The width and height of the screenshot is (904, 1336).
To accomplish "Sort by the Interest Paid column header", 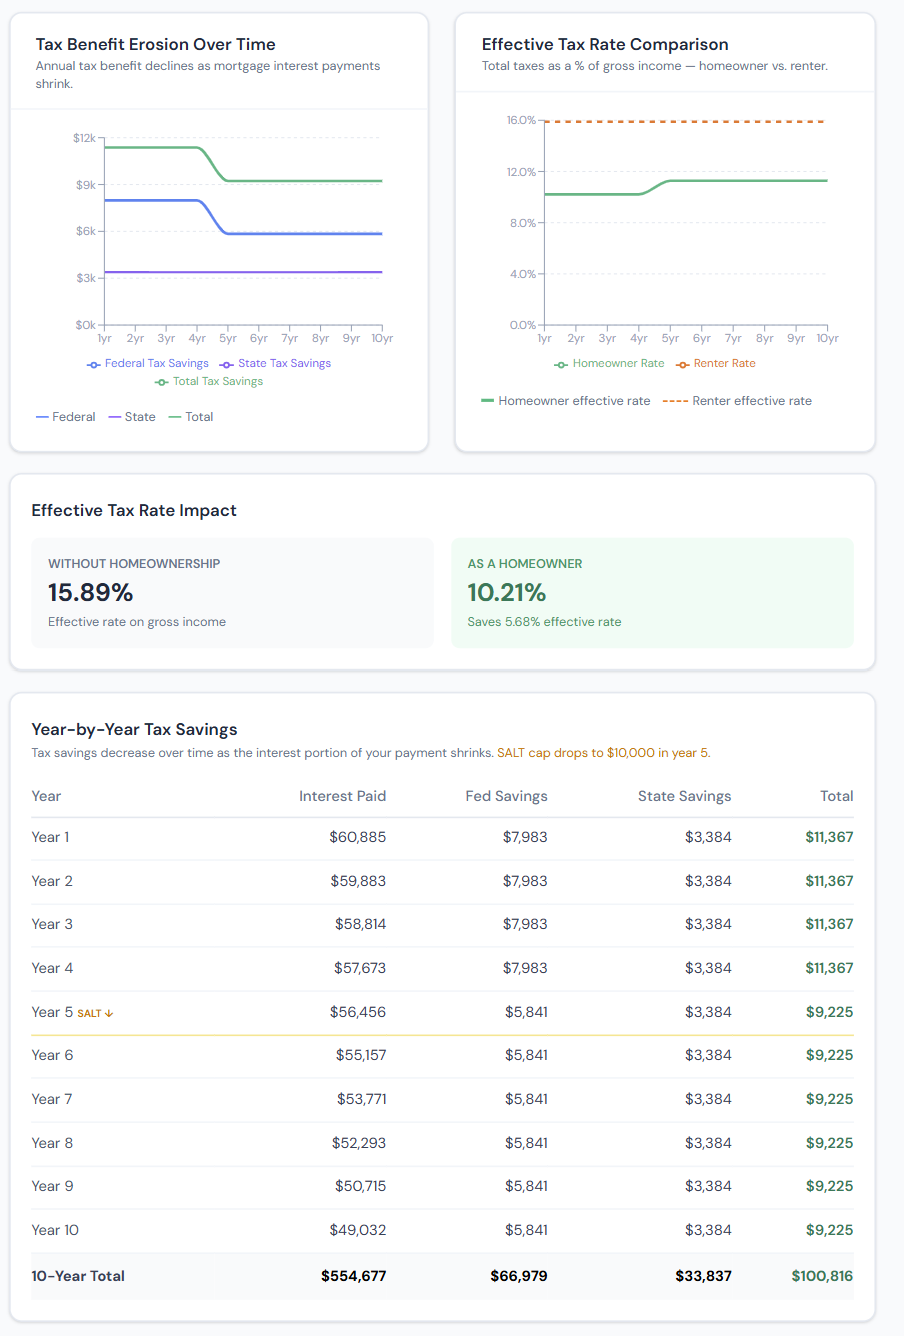I will pyautogui.click(x=342, y=796).
